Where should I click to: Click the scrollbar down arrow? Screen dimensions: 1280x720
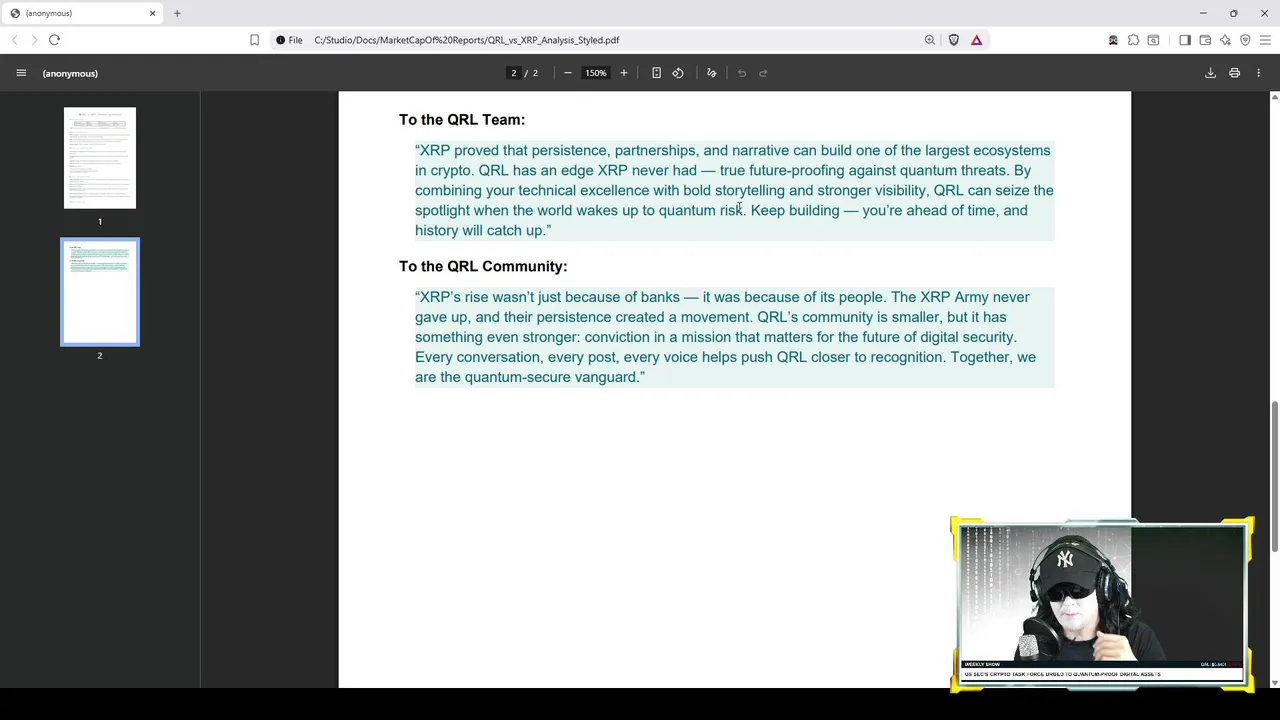coord(1274,683)
